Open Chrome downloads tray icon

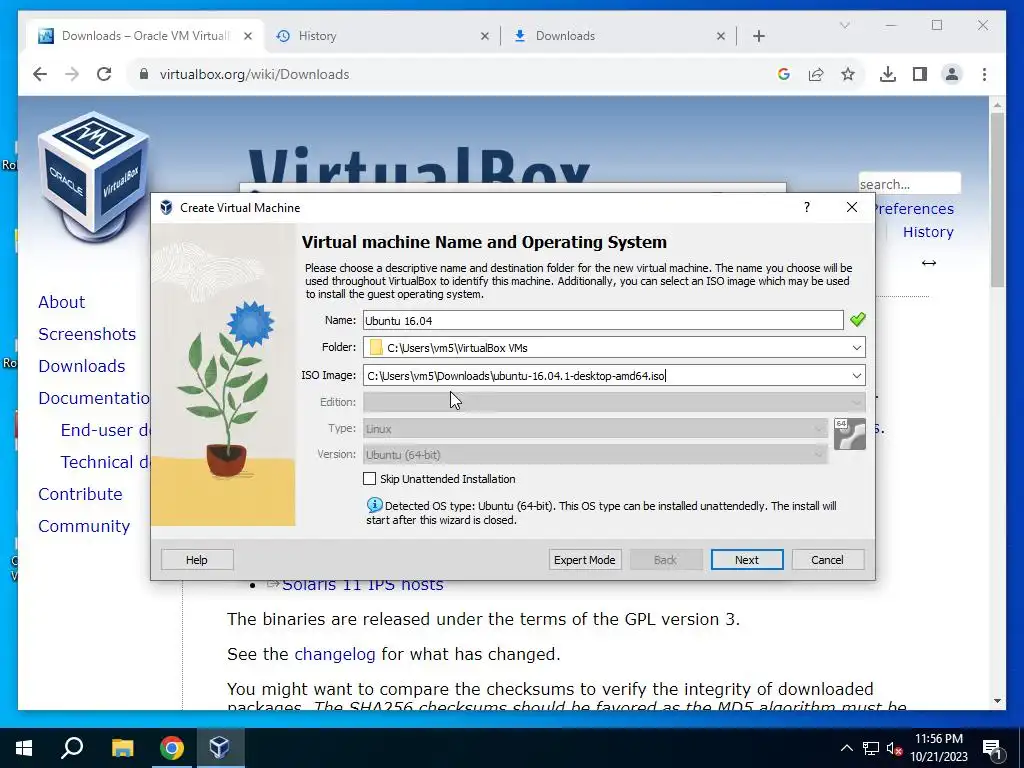click(888, 74)
